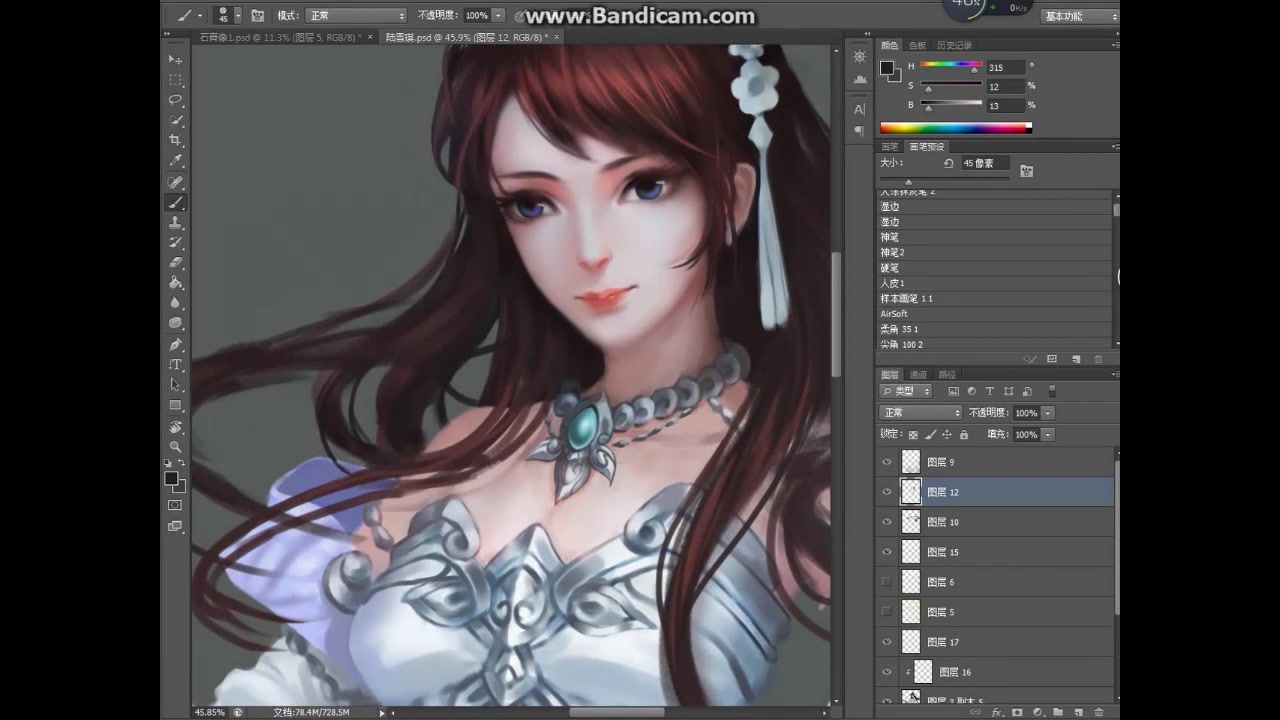Show hidden layer 图层 6

pyautogui.click(x=886, y=581)
